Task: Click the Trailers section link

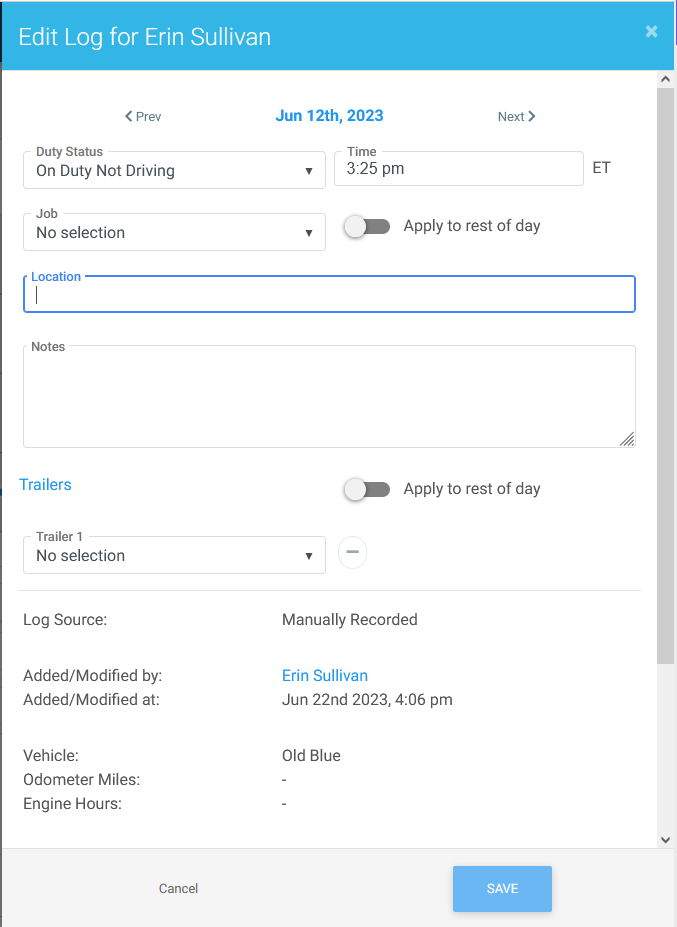Action: point(46,485)
